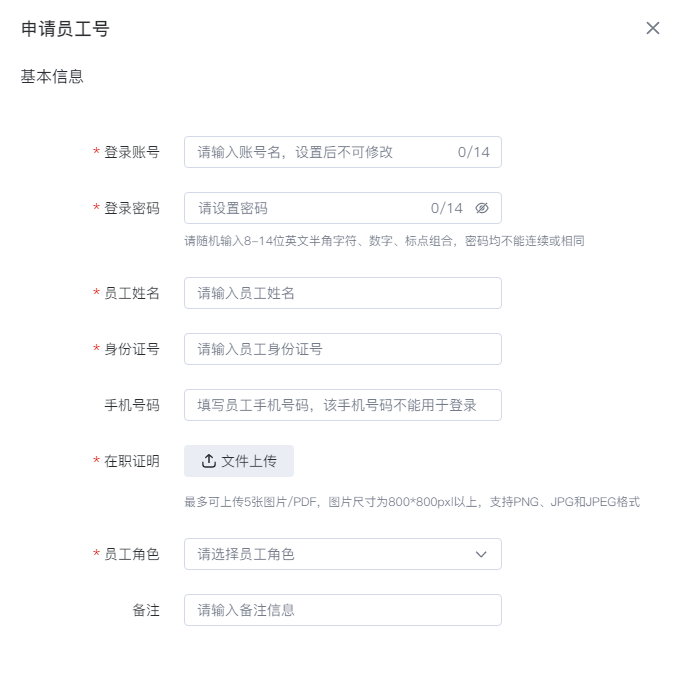The height and width of the screenshot is (687, 681).
Task: Click the 手机号码 field label
Action: [x=131, y=405]
